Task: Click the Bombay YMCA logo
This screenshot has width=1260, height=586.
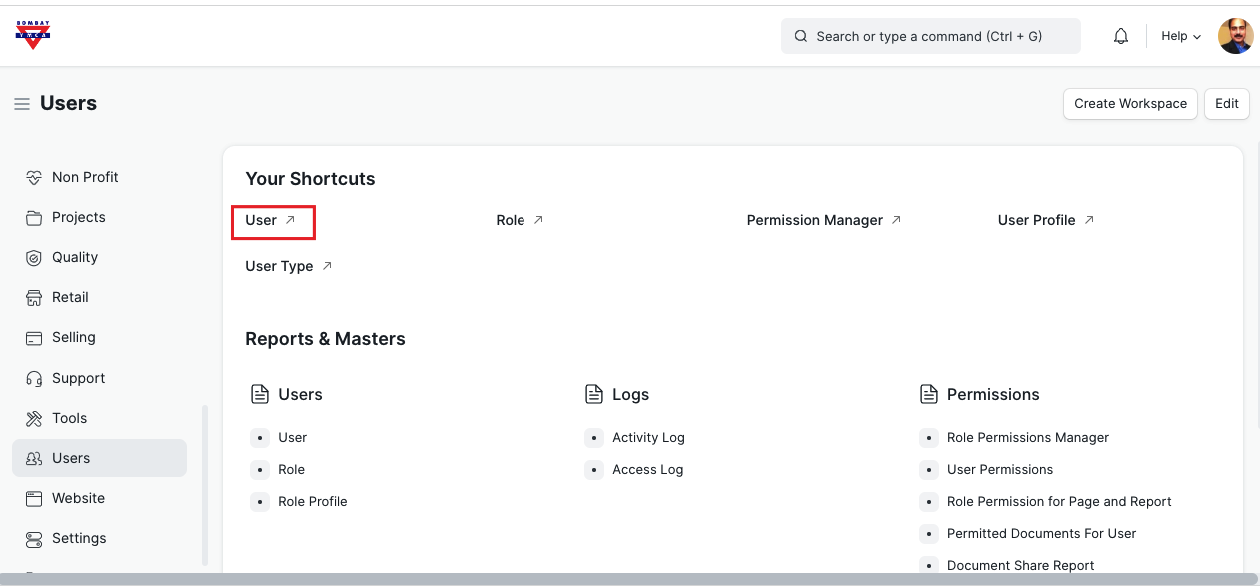Action: (33, 35)
